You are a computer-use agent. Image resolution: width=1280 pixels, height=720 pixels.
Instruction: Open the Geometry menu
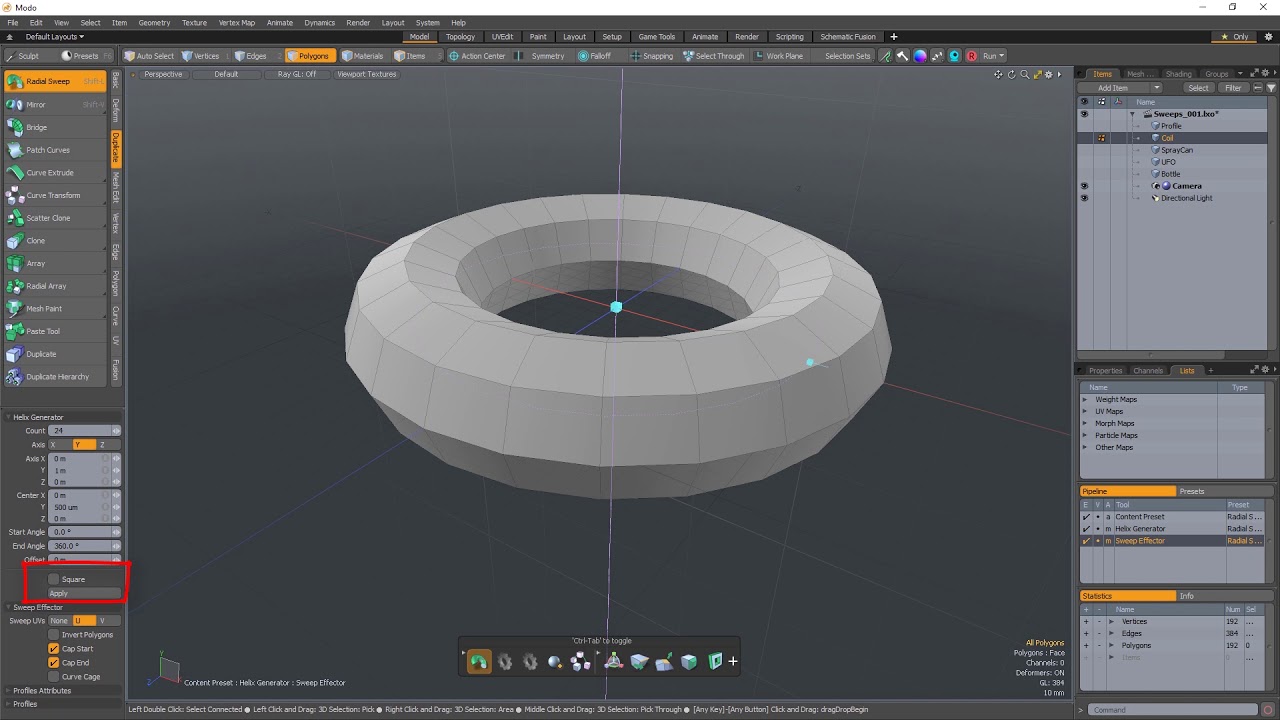154,22
